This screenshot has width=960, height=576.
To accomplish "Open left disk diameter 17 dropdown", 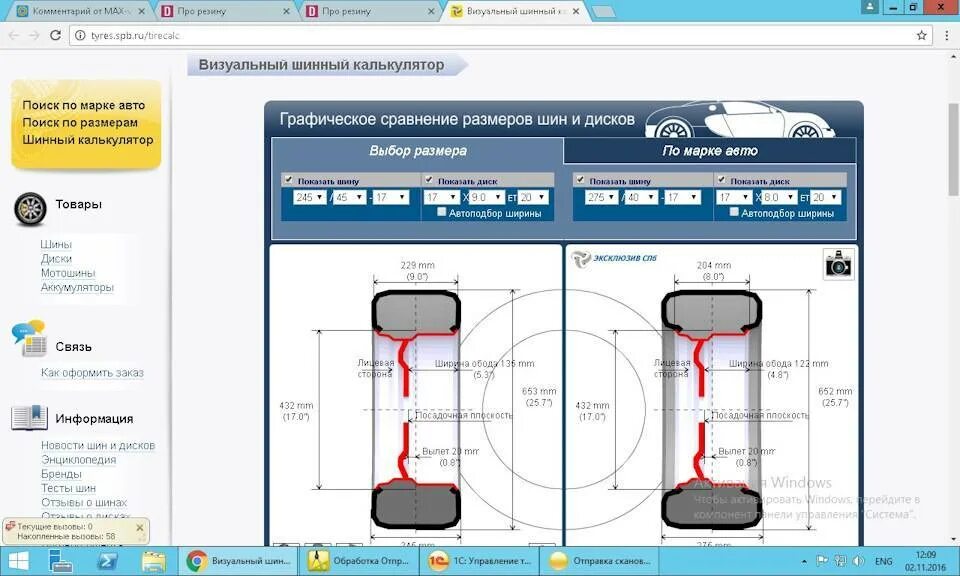I will click(442, 197).
